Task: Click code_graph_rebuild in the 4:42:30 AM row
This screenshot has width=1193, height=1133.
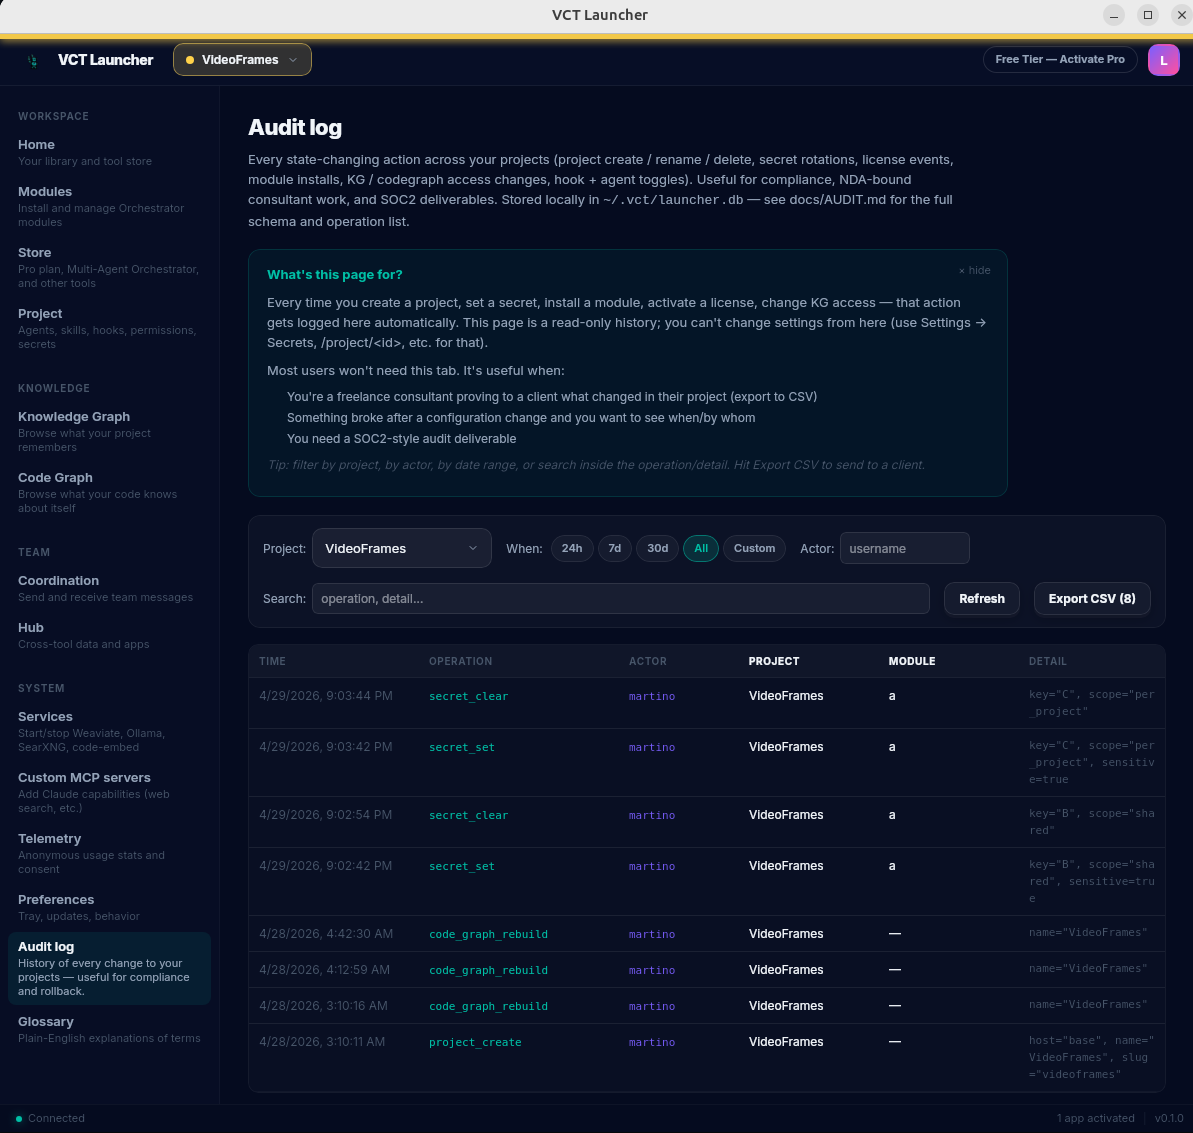Action: pos(488,933)
